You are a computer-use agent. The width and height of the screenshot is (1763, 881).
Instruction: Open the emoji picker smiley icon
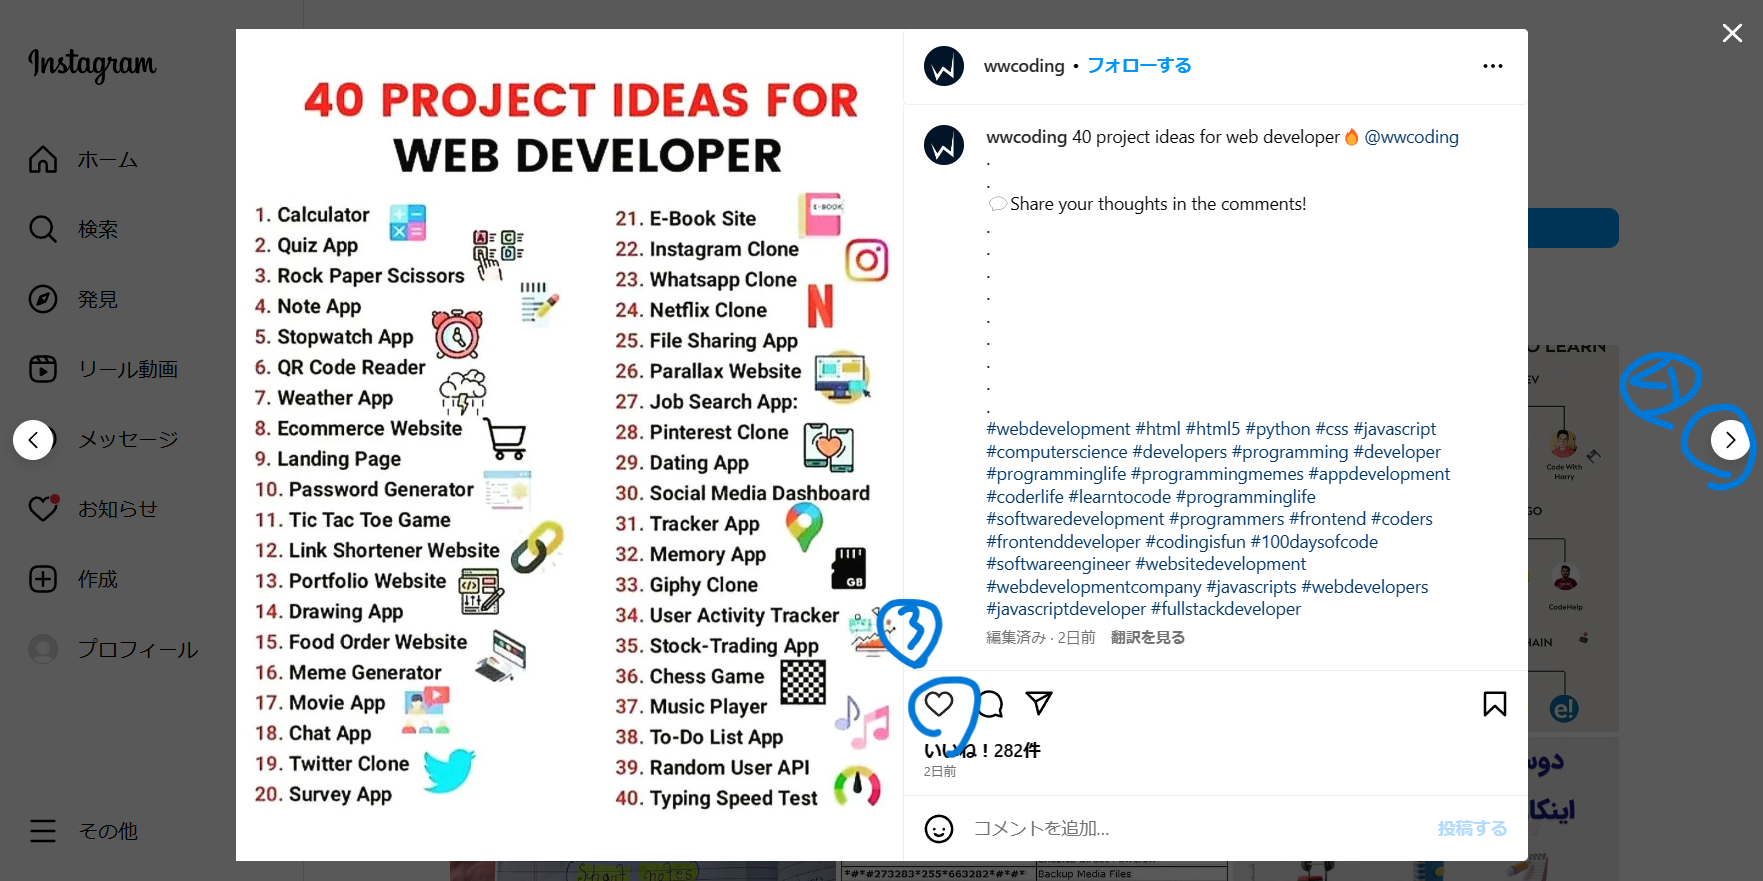tap(939, 829)
